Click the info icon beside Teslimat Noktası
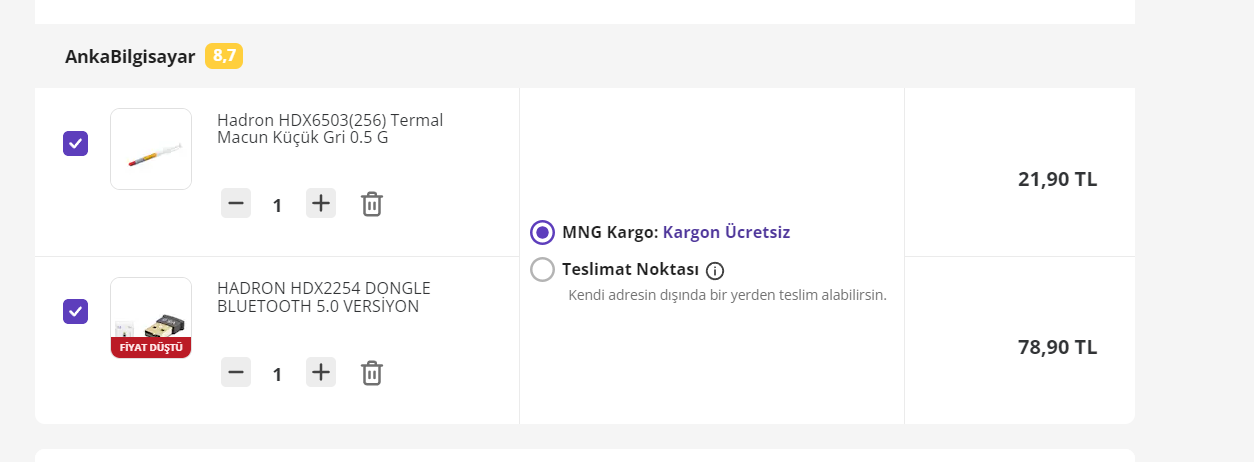 [x=715, y=270]
